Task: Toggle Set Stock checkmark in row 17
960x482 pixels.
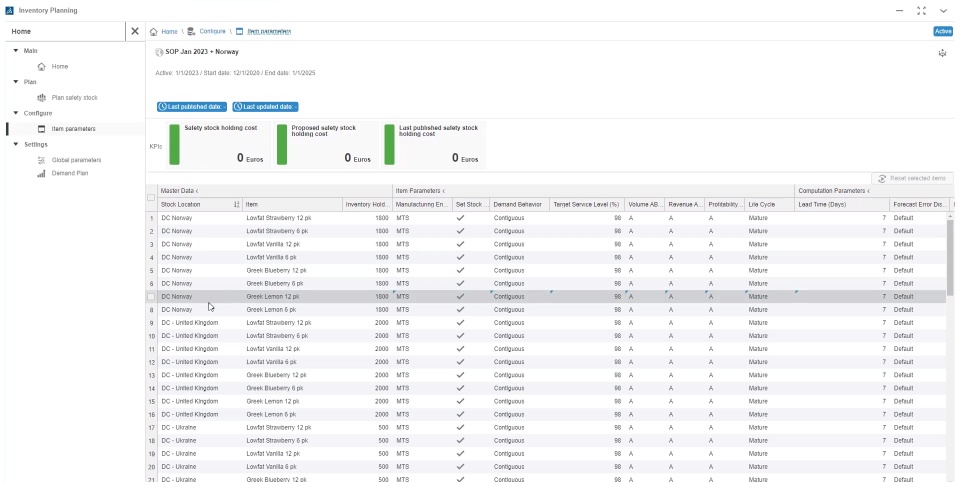Action: coord(460,427)
